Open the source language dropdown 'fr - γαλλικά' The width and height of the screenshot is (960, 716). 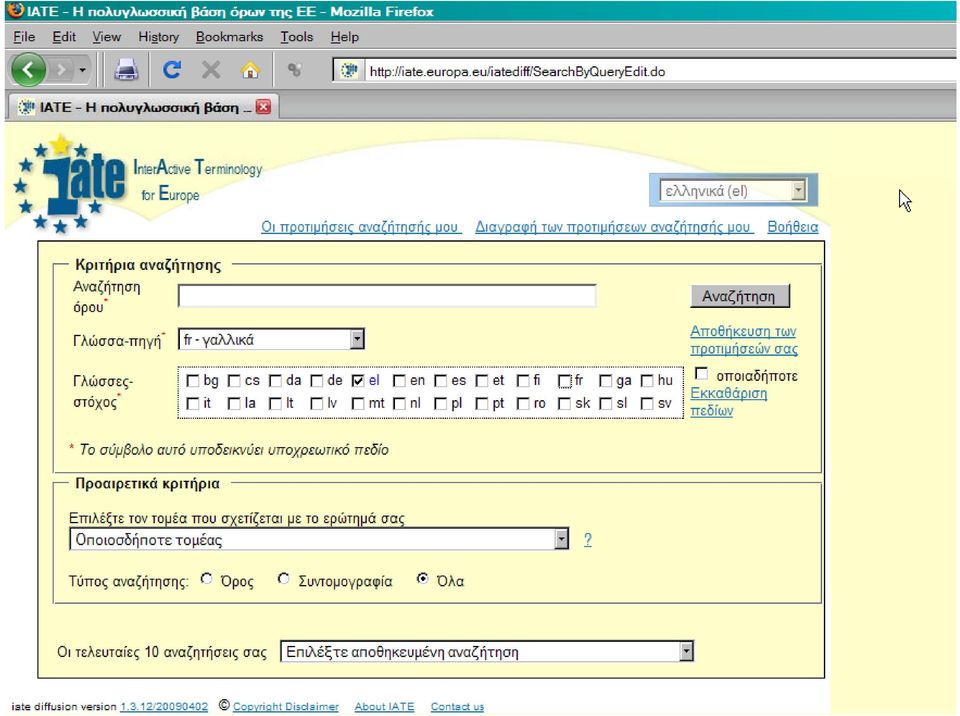coord(271,339)
